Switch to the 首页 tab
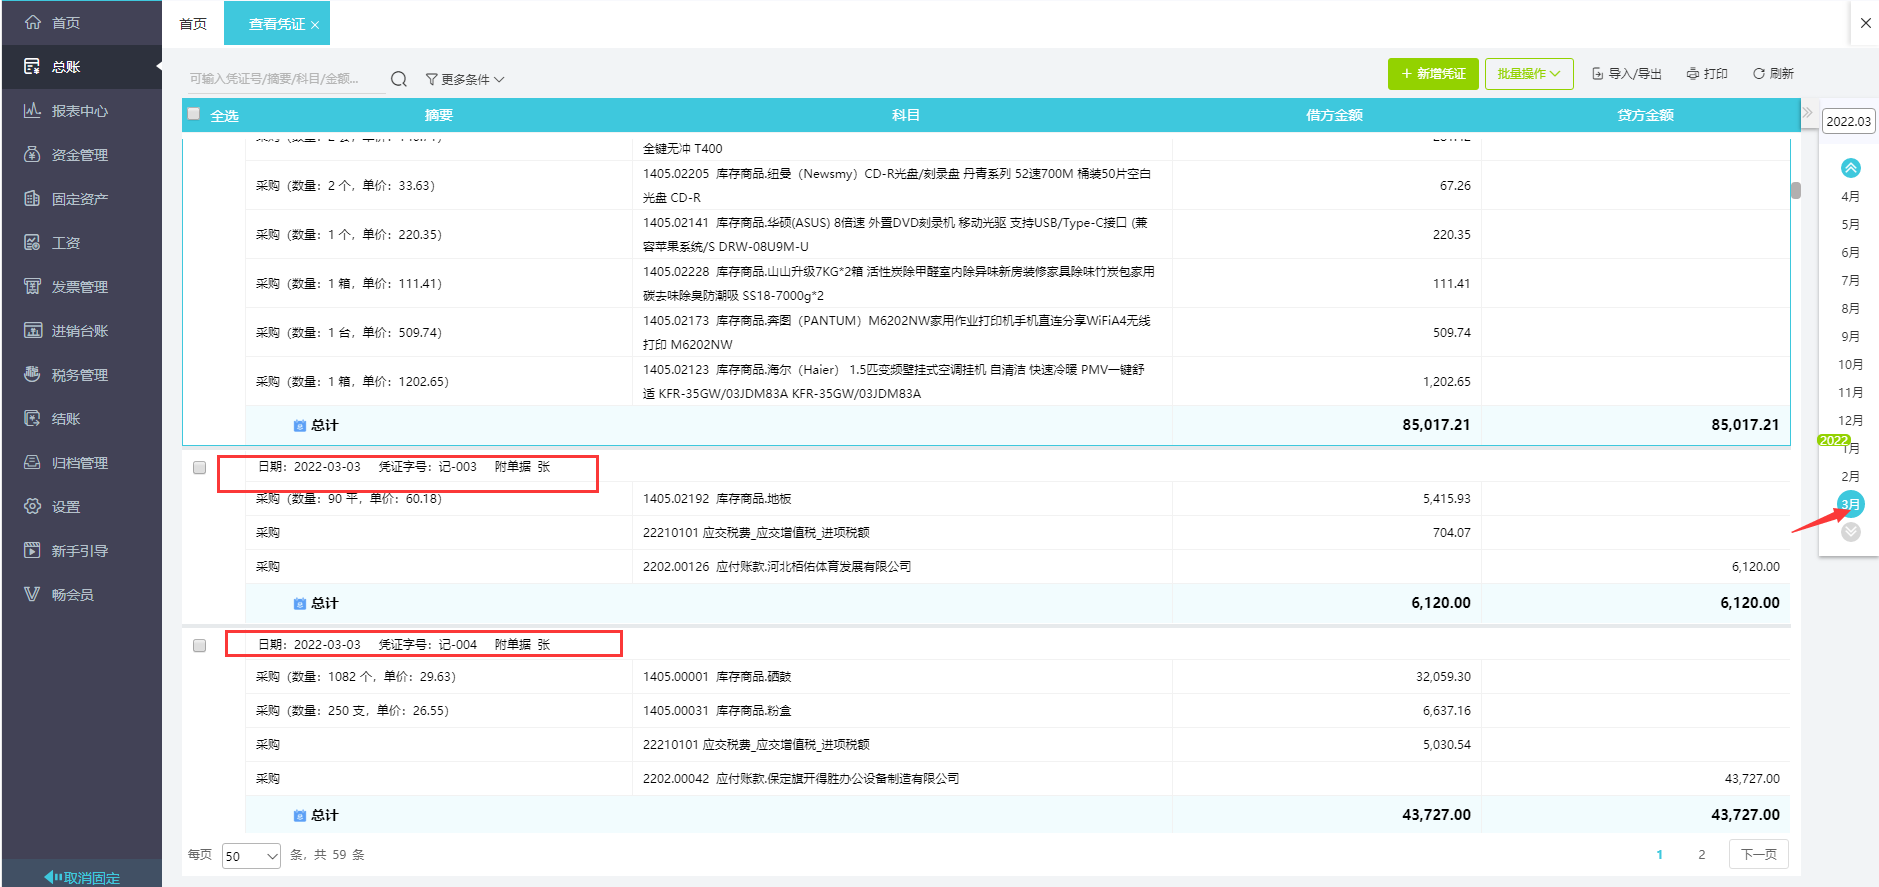This screenshot has height=887, width=1879. tap(193, 24)
